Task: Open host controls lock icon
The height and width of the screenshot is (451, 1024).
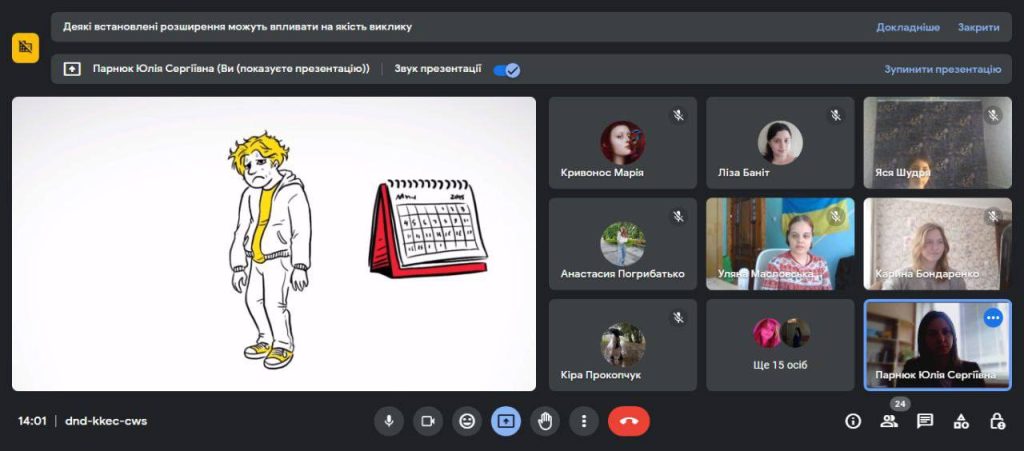Action: coord(997,421)
